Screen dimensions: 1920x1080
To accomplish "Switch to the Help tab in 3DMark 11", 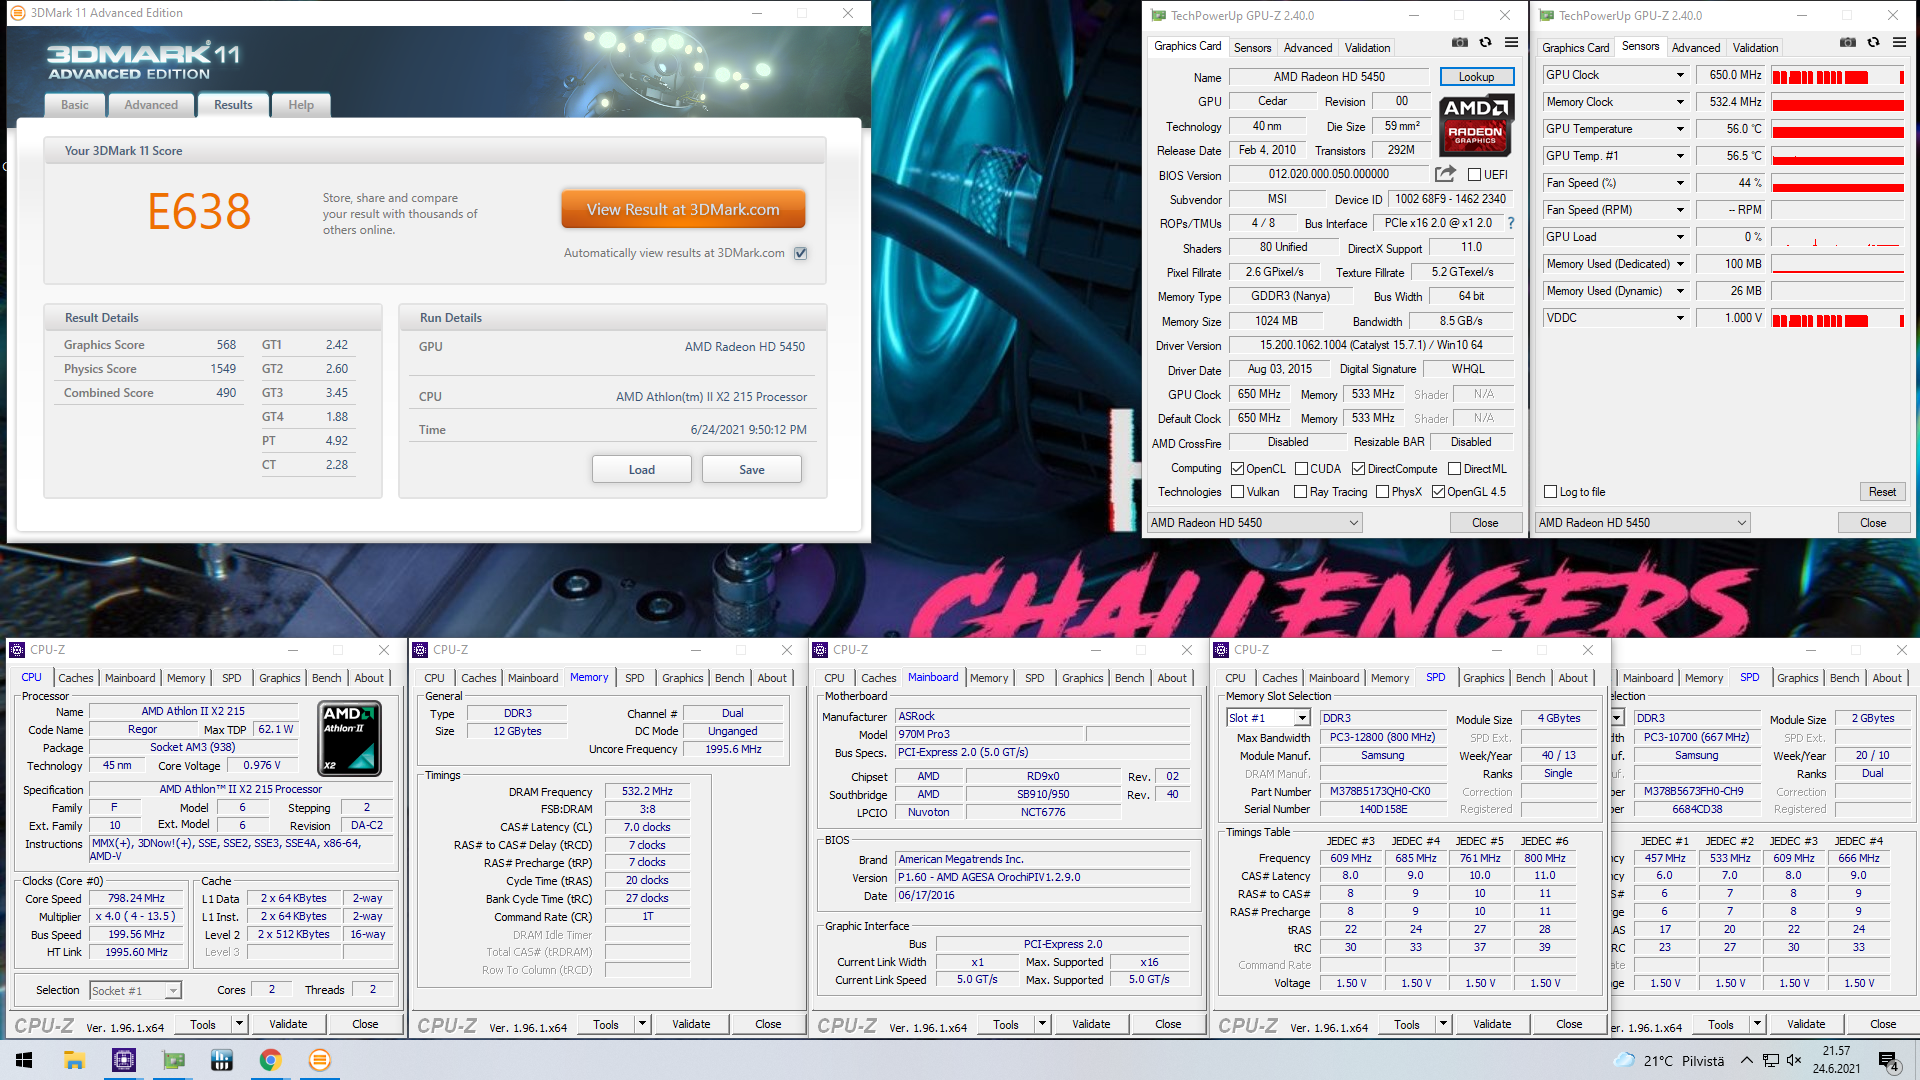I will coord(301,105).
